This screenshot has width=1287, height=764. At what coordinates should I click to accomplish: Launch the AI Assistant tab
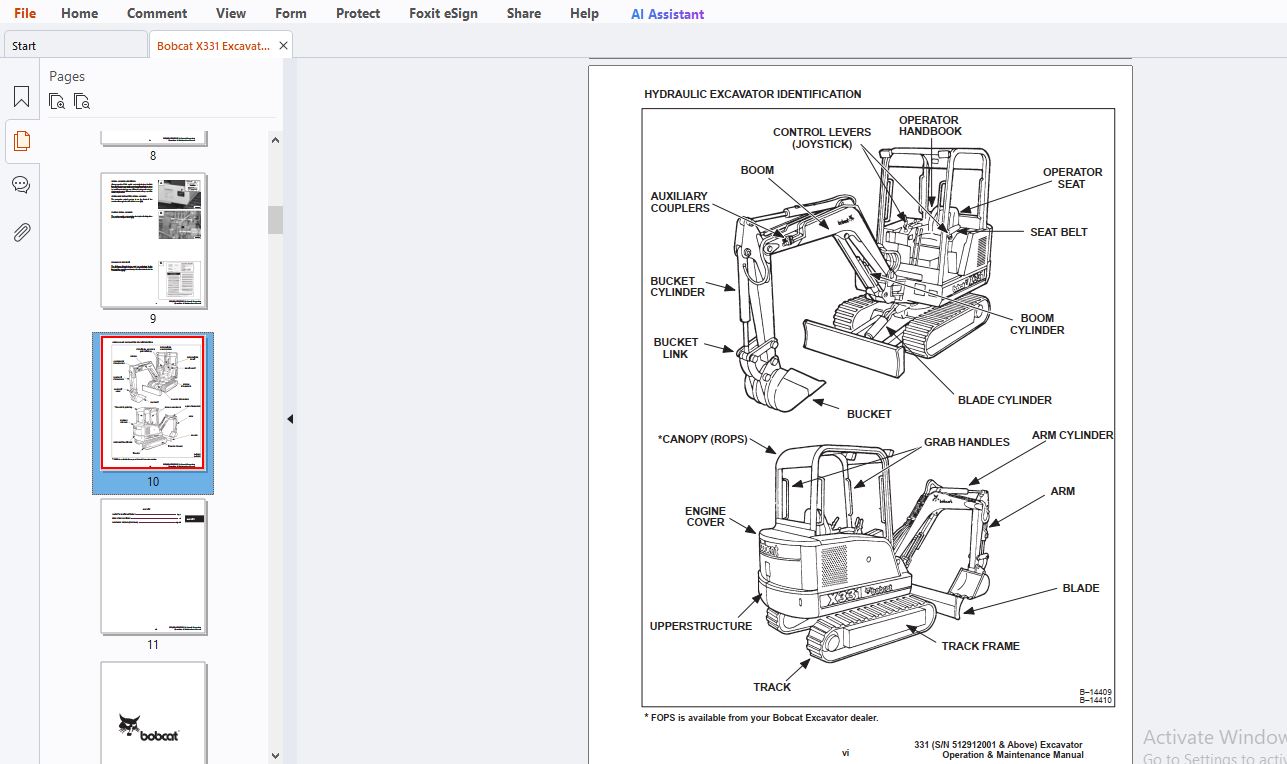point(667,14)
